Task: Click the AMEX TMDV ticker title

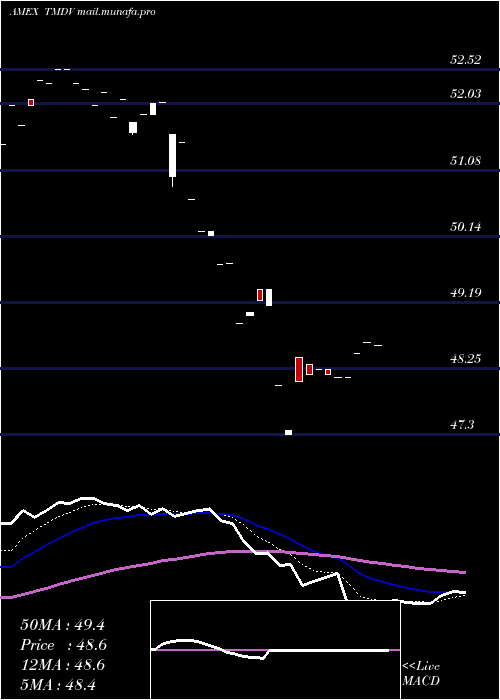Action: 42,12
